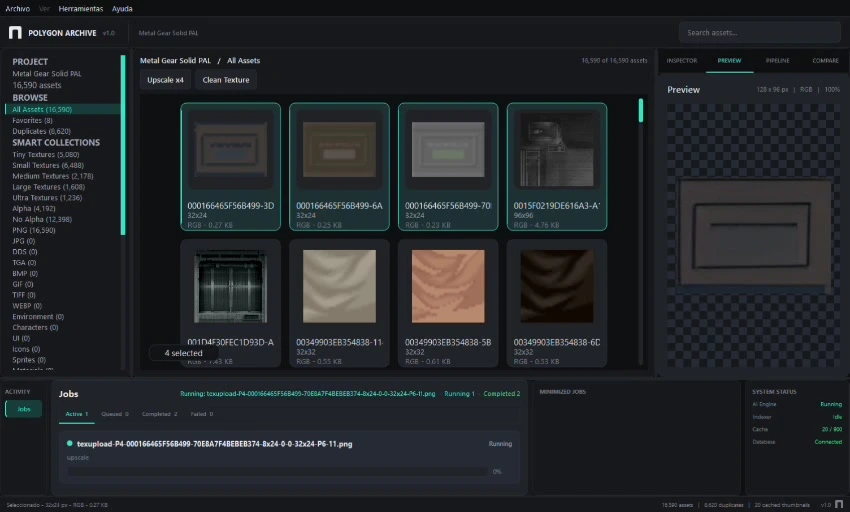Filter by TGA (0)
Screen dimensions: 850x512
(24, 263)
